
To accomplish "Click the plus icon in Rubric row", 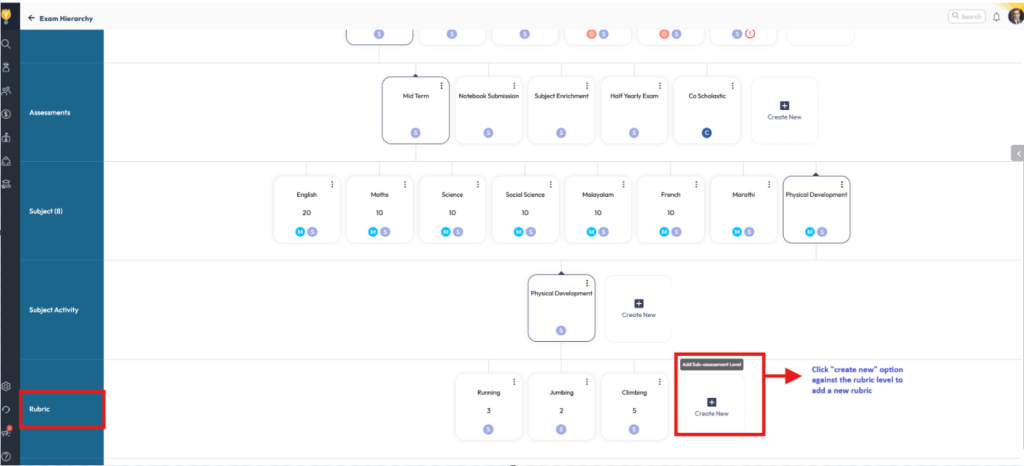I will click(712, 401).
